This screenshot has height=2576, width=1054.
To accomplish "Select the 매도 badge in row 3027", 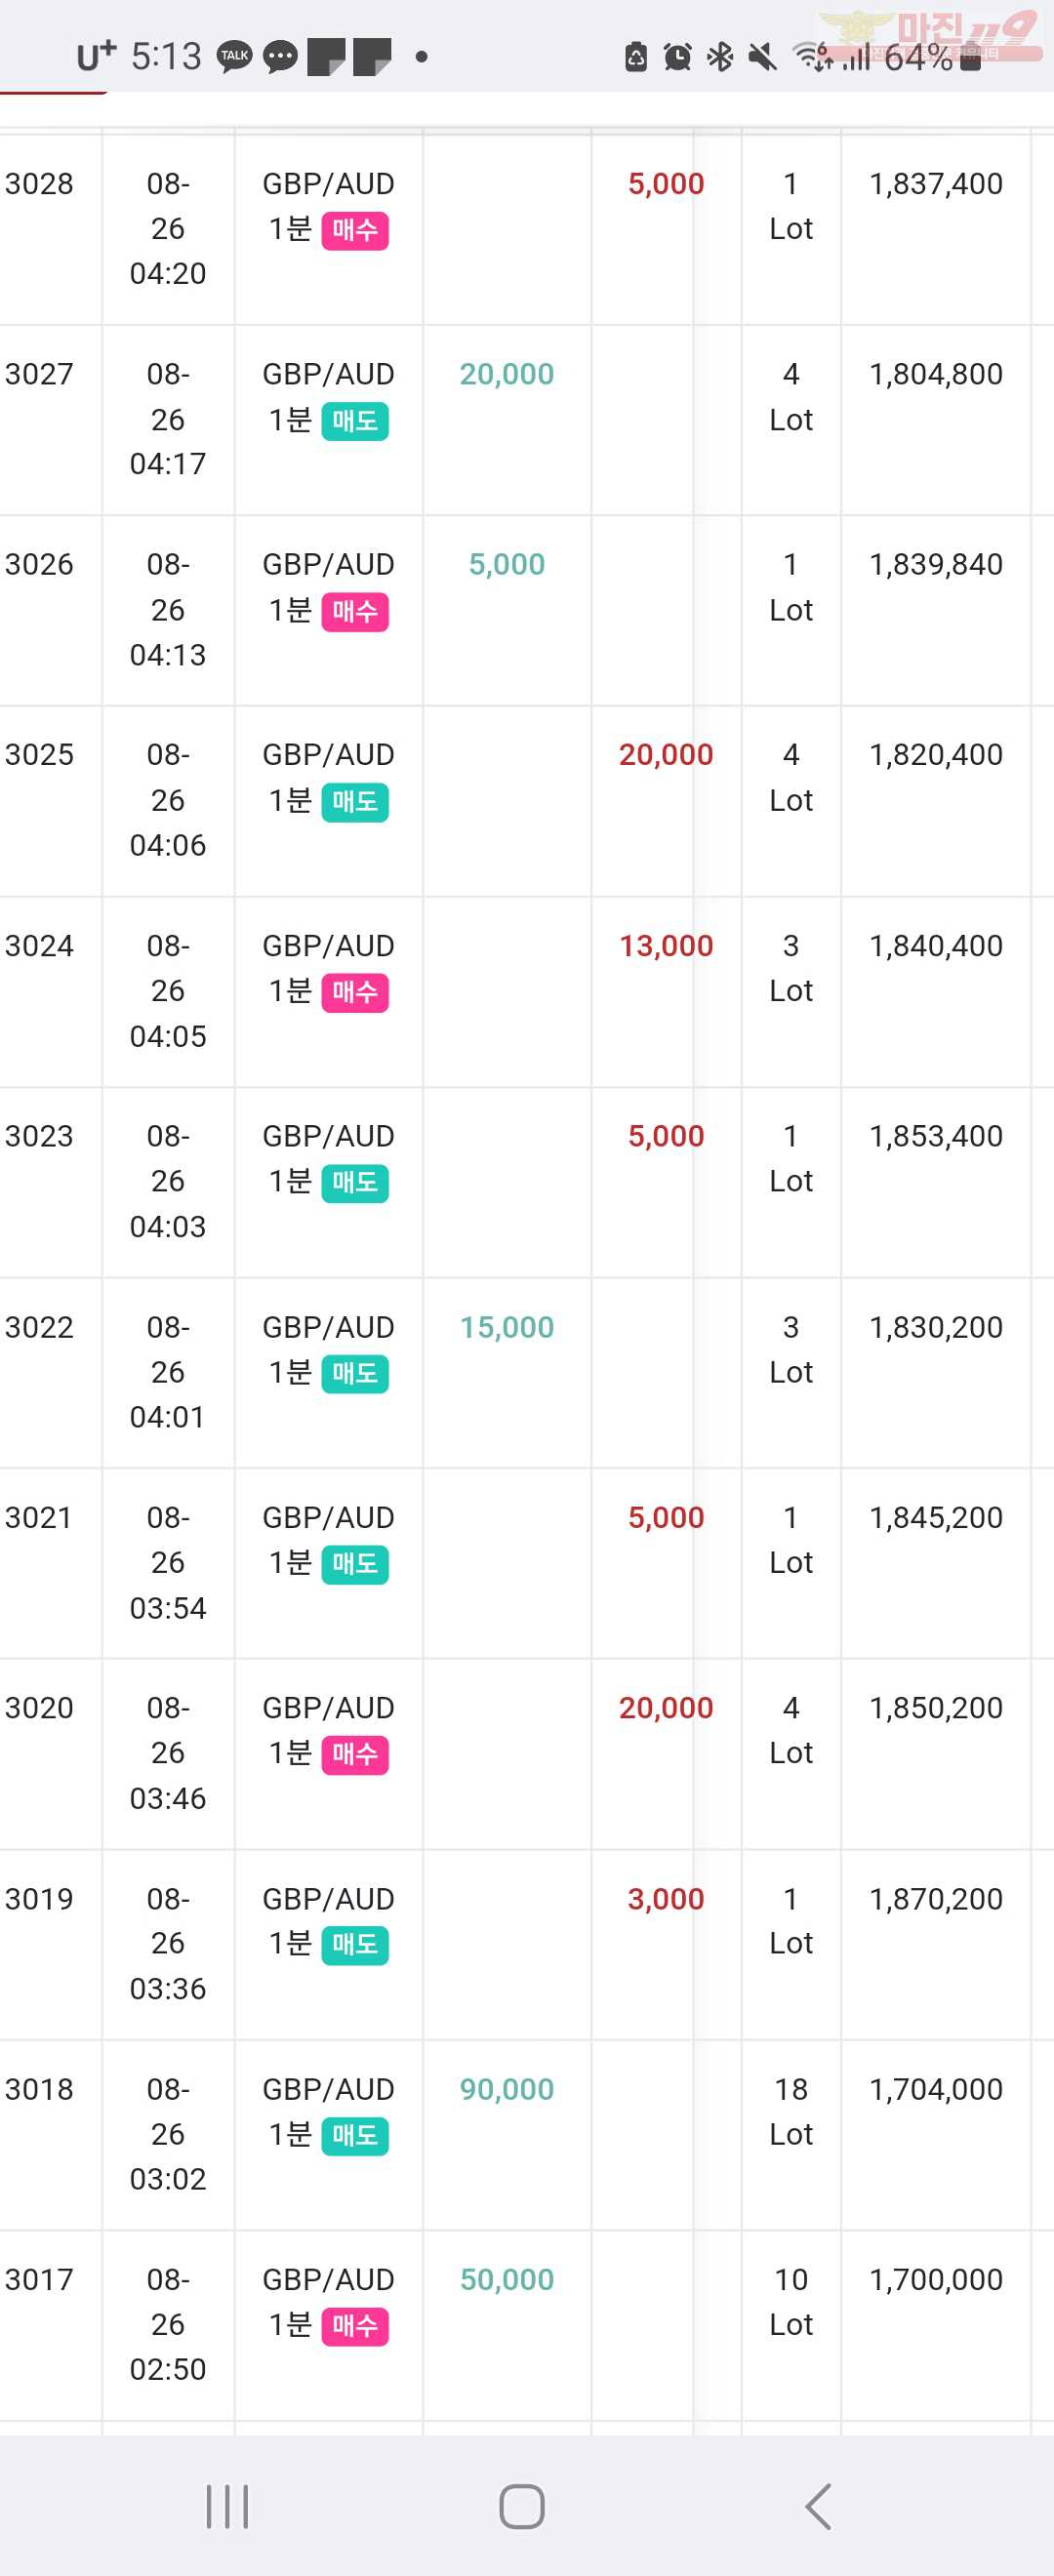I will (355, 421).
